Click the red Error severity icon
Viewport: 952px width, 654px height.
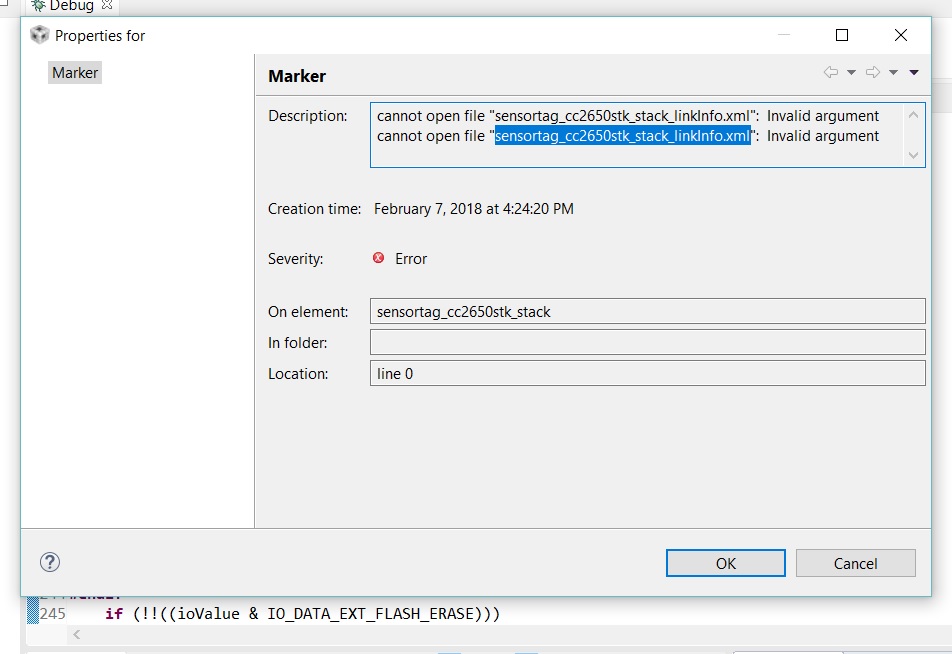pyautogui.click(x=377, y=258)
